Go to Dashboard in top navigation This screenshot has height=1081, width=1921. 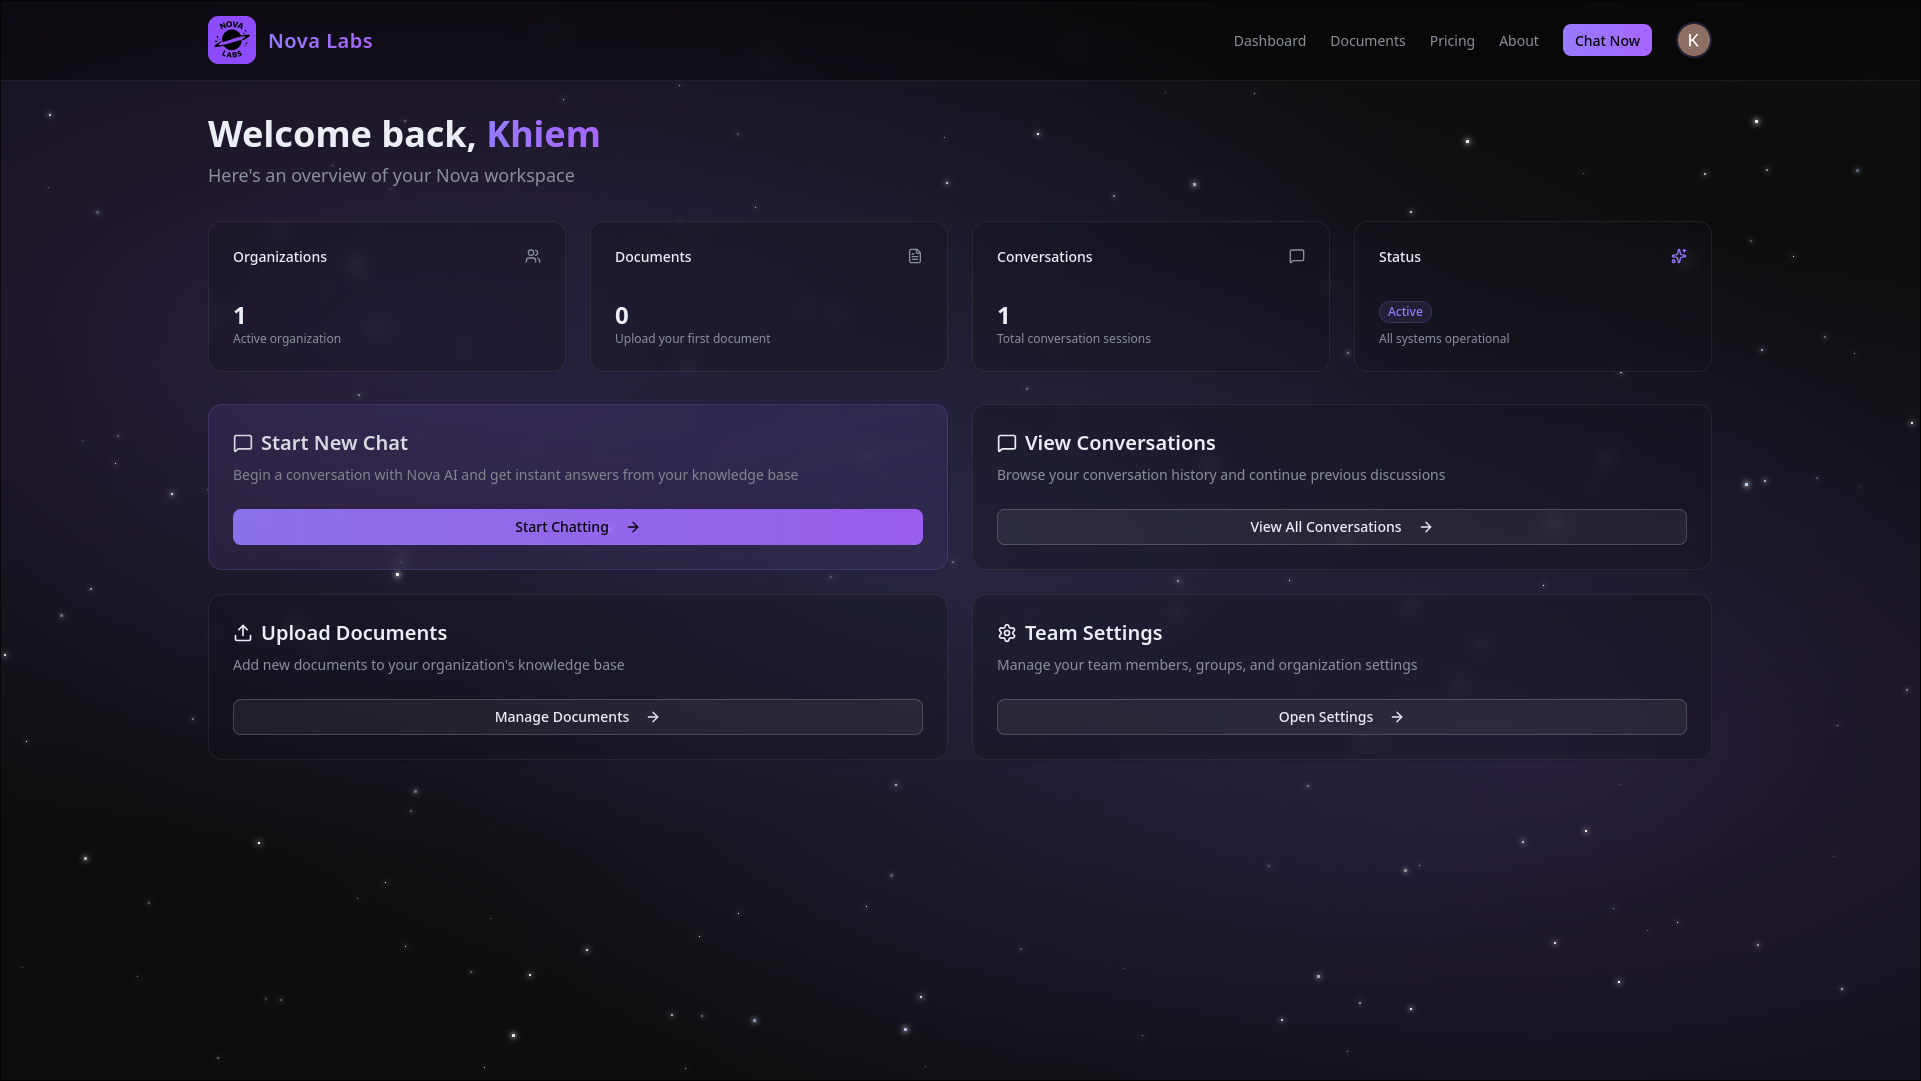[x=1269, y=41]
